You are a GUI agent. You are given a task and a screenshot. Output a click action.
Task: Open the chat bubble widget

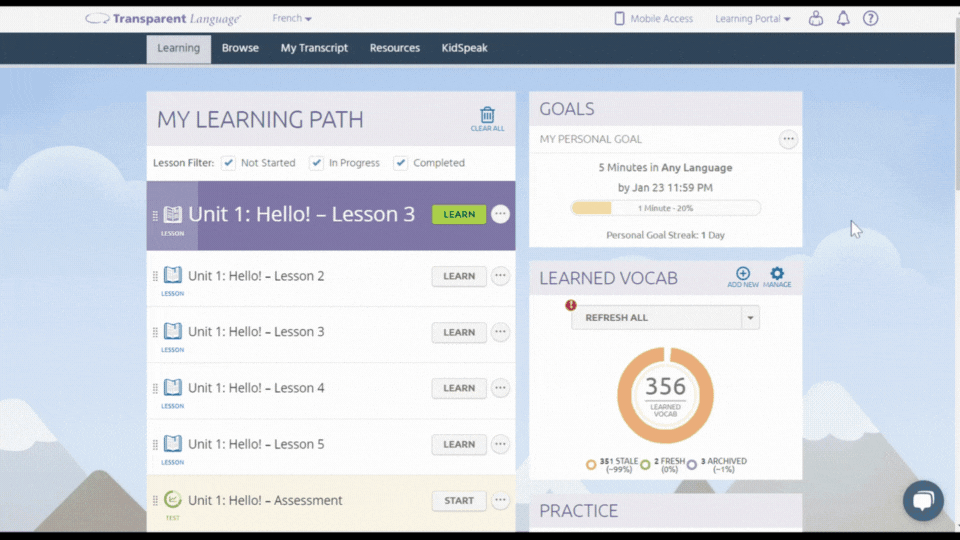[923, 501]
